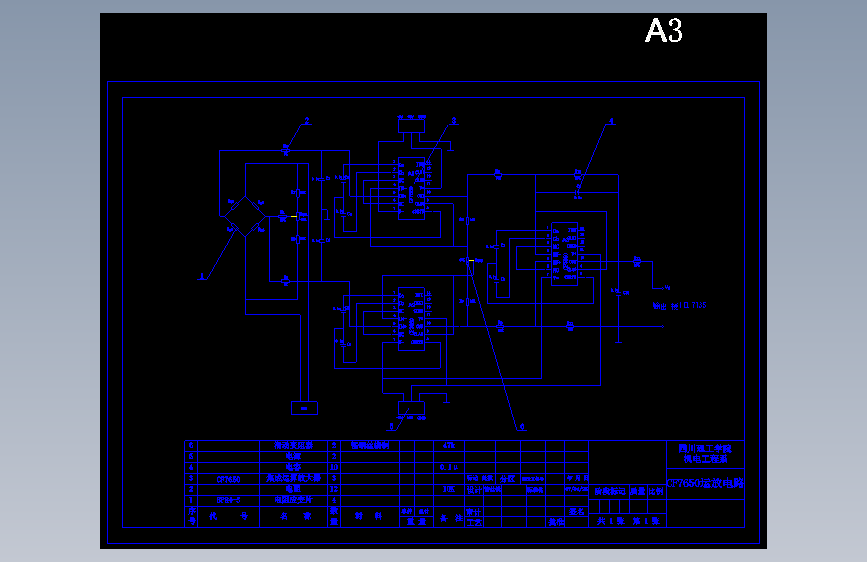Select the 比例 label in the title block

pyautogui.click(x=656, y=491)
